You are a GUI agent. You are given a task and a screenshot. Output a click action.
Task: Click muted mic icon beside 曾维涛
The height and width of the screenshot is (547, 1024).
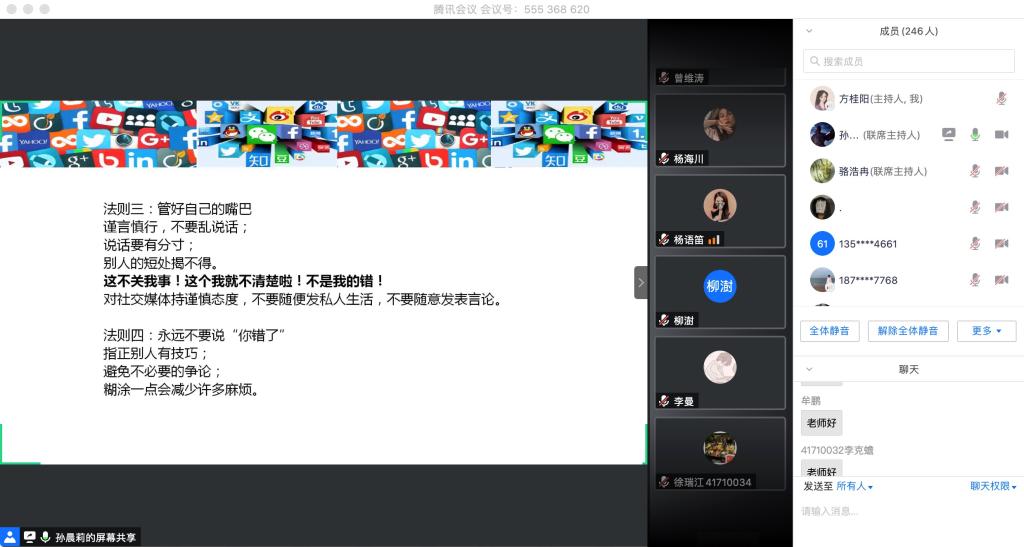(664, 78)
